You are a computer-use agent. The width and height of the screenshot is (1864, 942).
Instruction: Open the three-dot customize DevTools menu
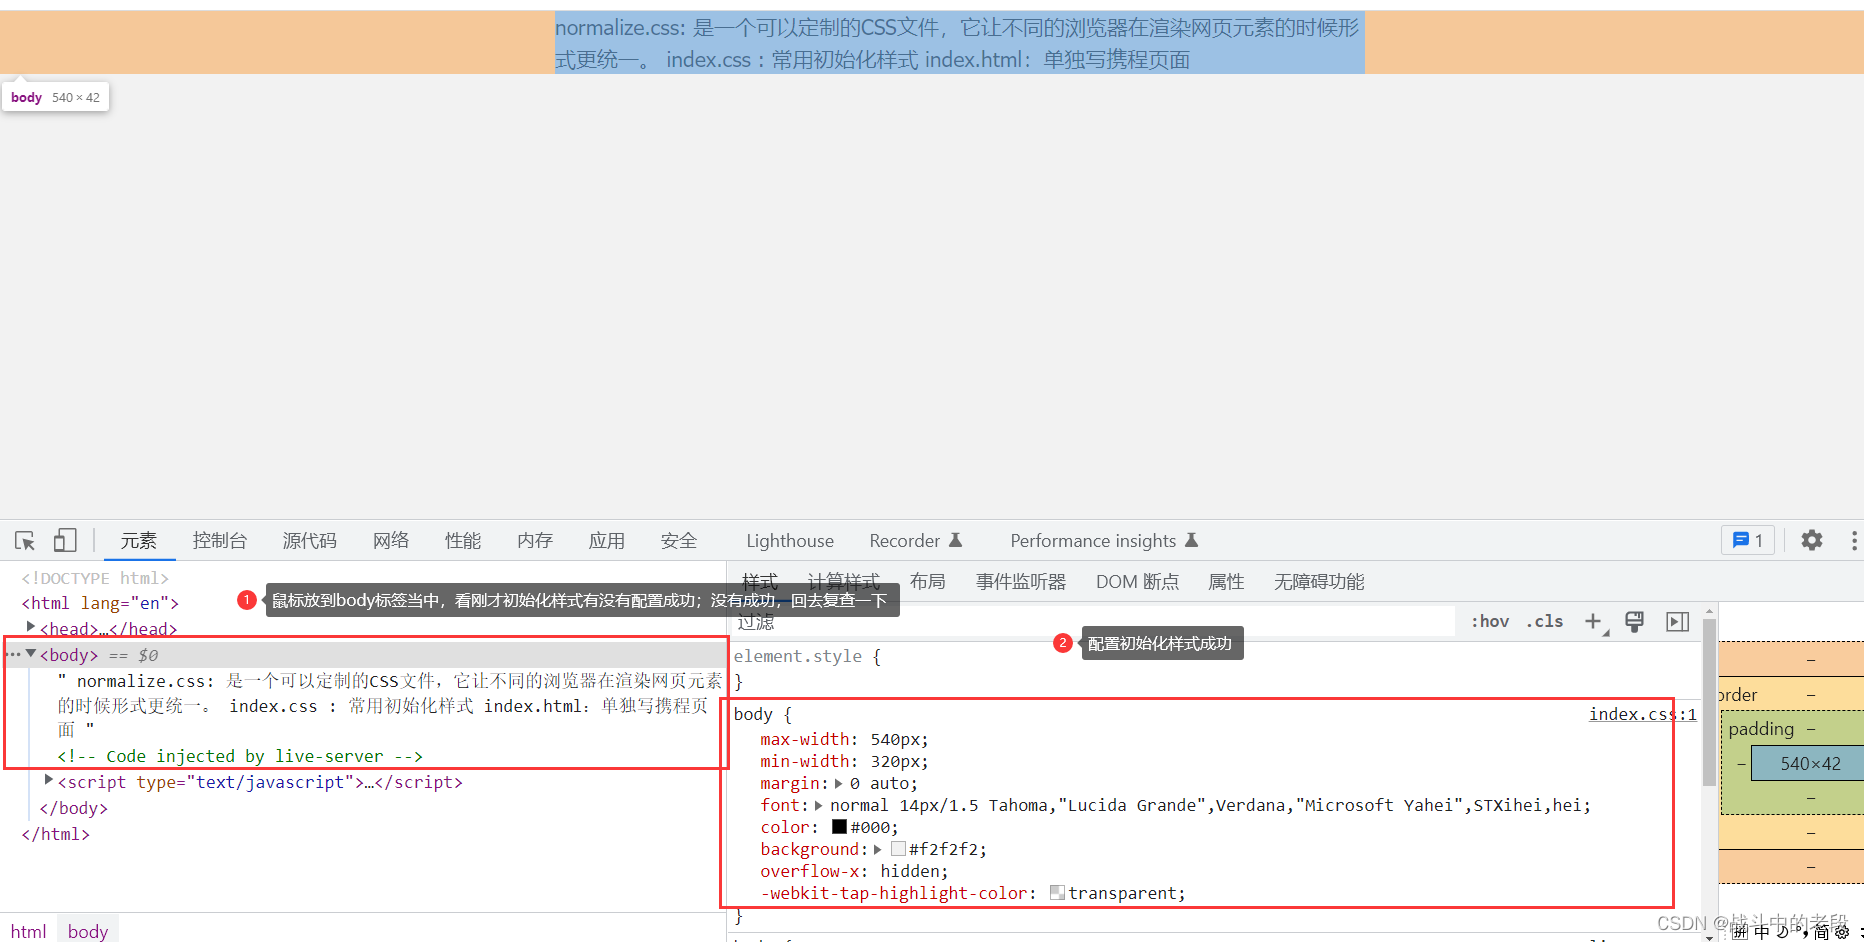click(x=1853, y=540)
